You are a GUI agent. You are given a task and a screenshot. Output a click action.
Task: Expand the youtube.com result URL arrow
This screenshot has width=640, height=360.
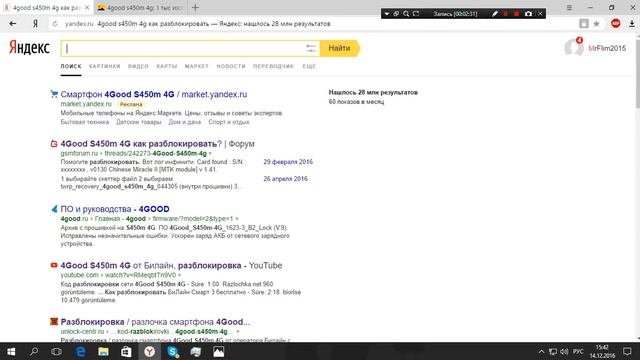[180, 275]
